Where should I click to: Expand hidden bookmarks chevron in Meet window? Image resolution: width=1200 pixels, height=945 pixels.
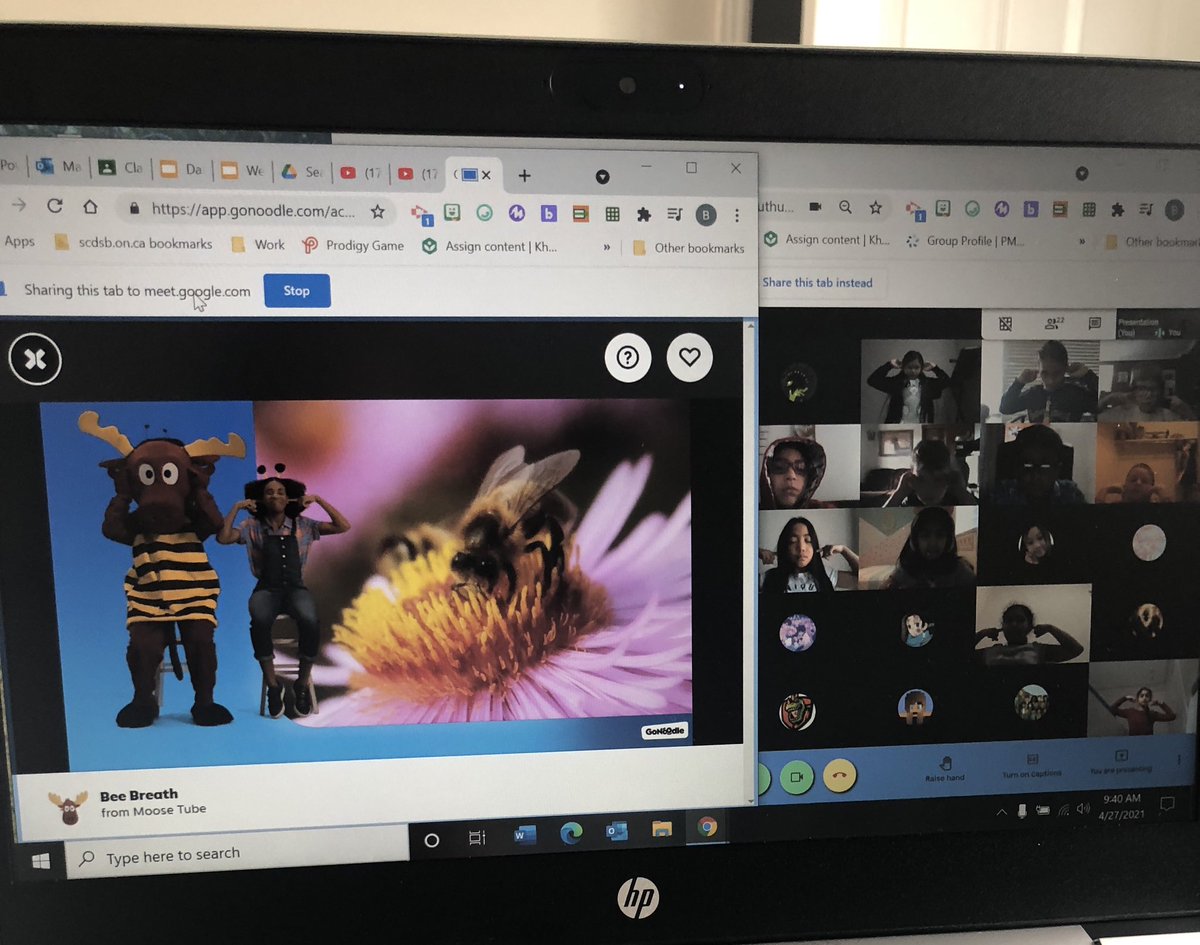[1083, 241]
